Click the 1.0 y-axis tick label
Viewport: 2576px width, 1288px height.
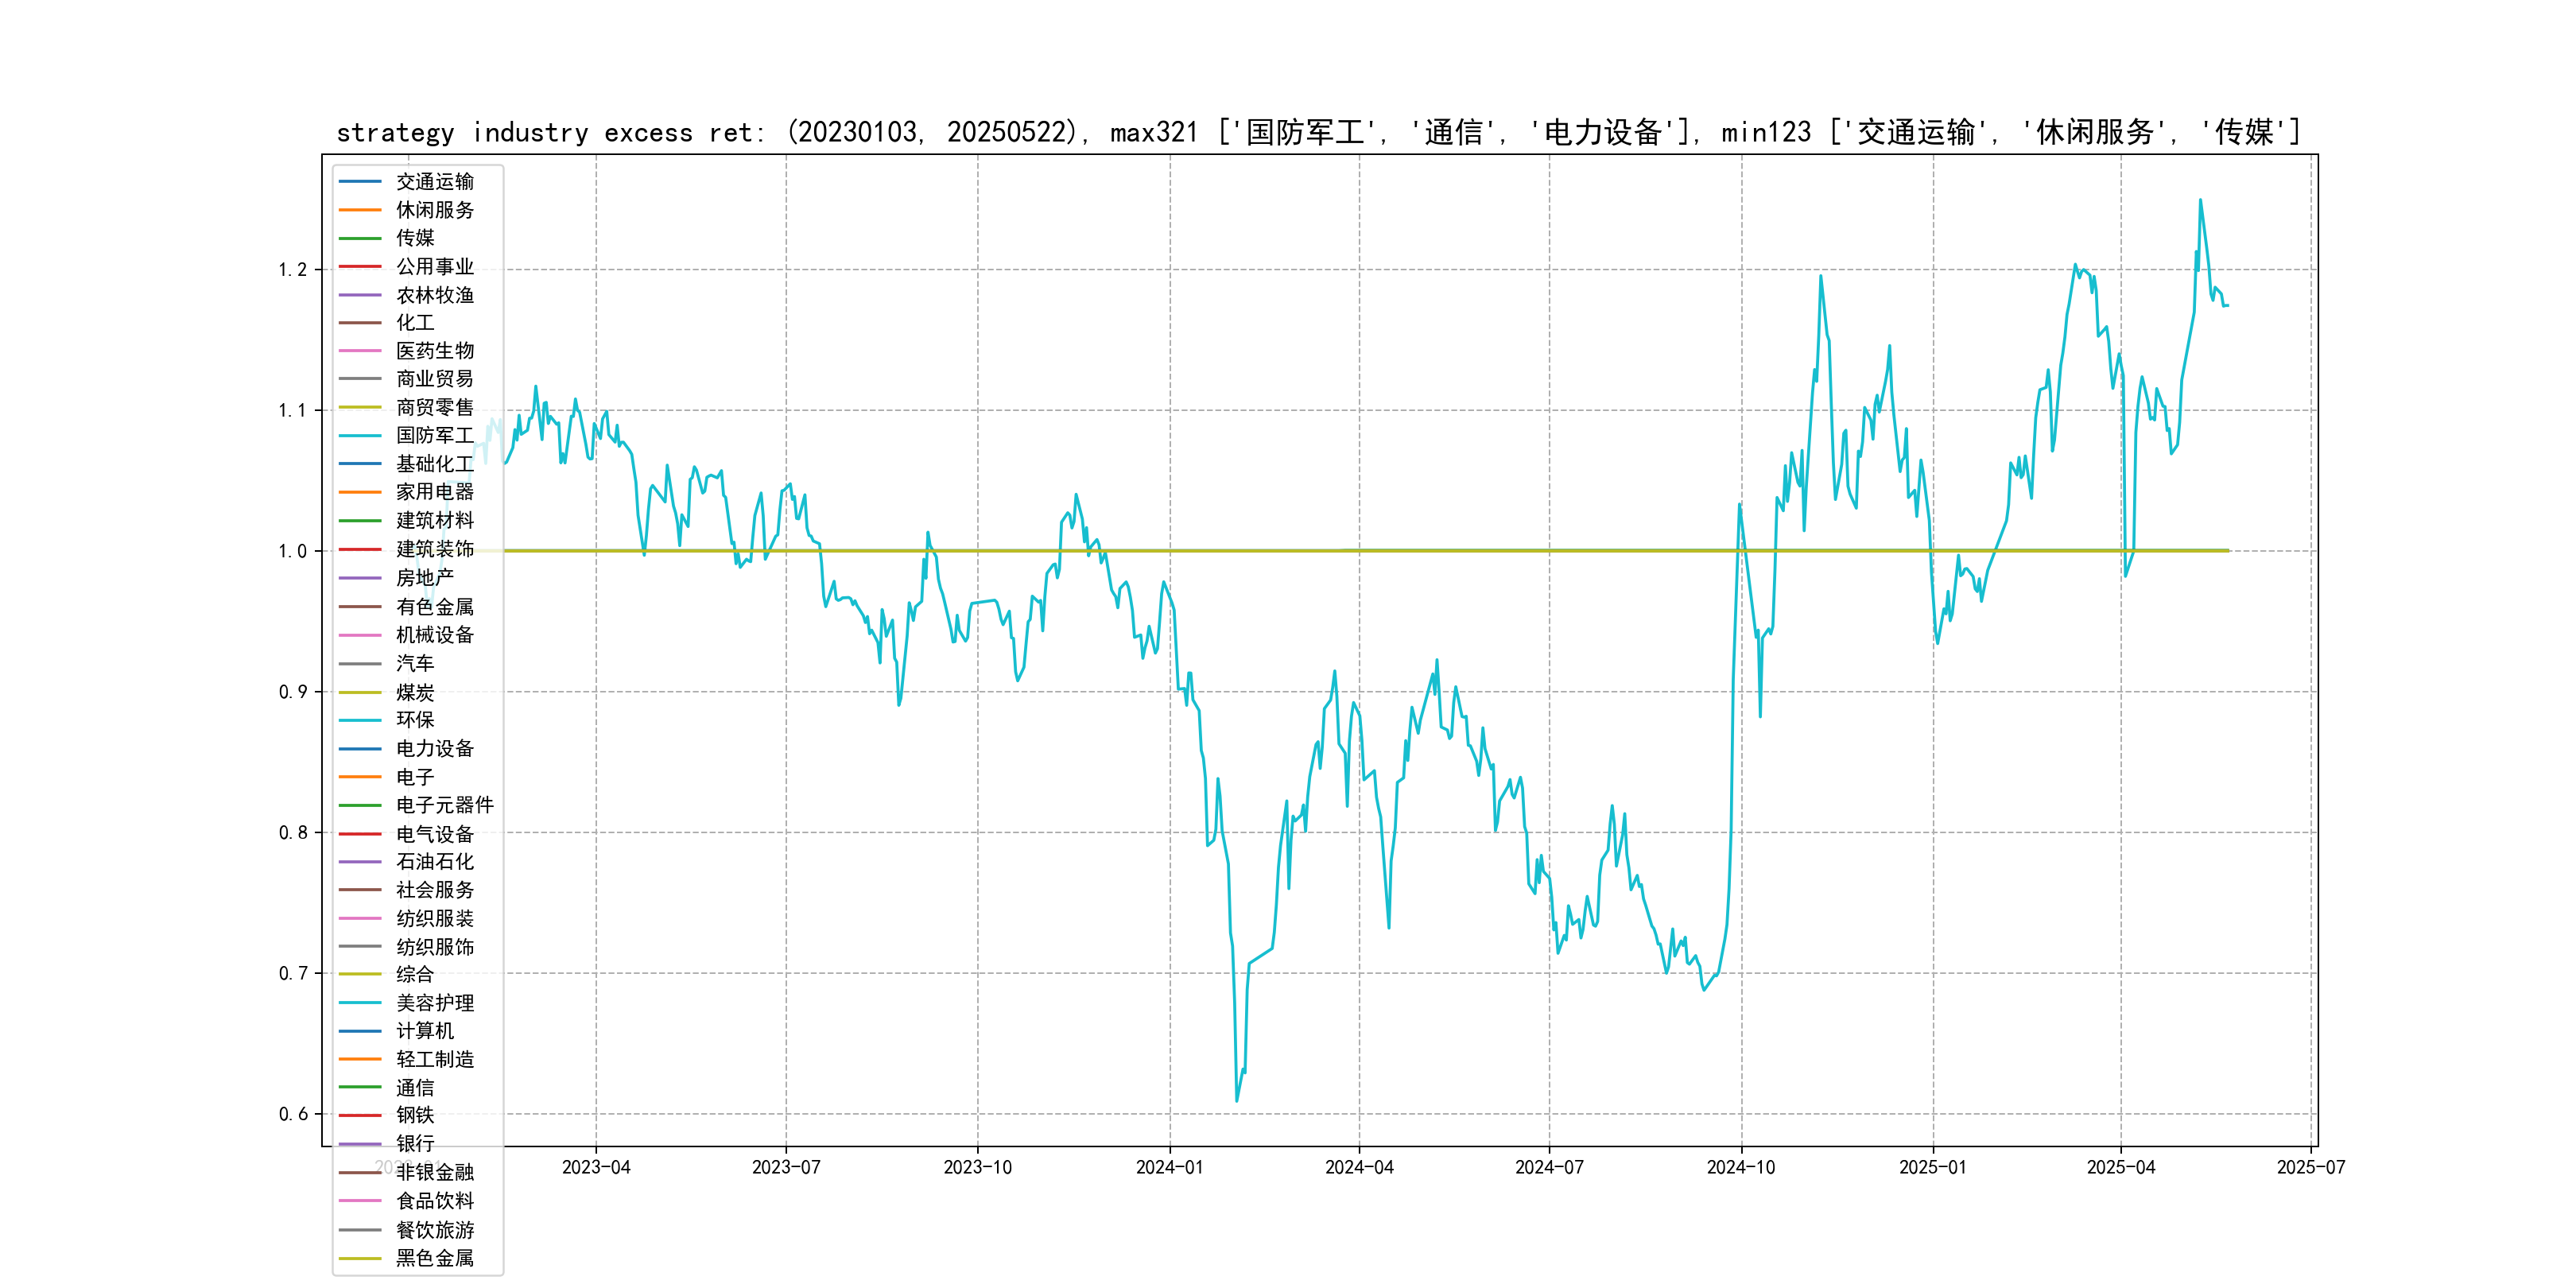[x=292, y=551]
